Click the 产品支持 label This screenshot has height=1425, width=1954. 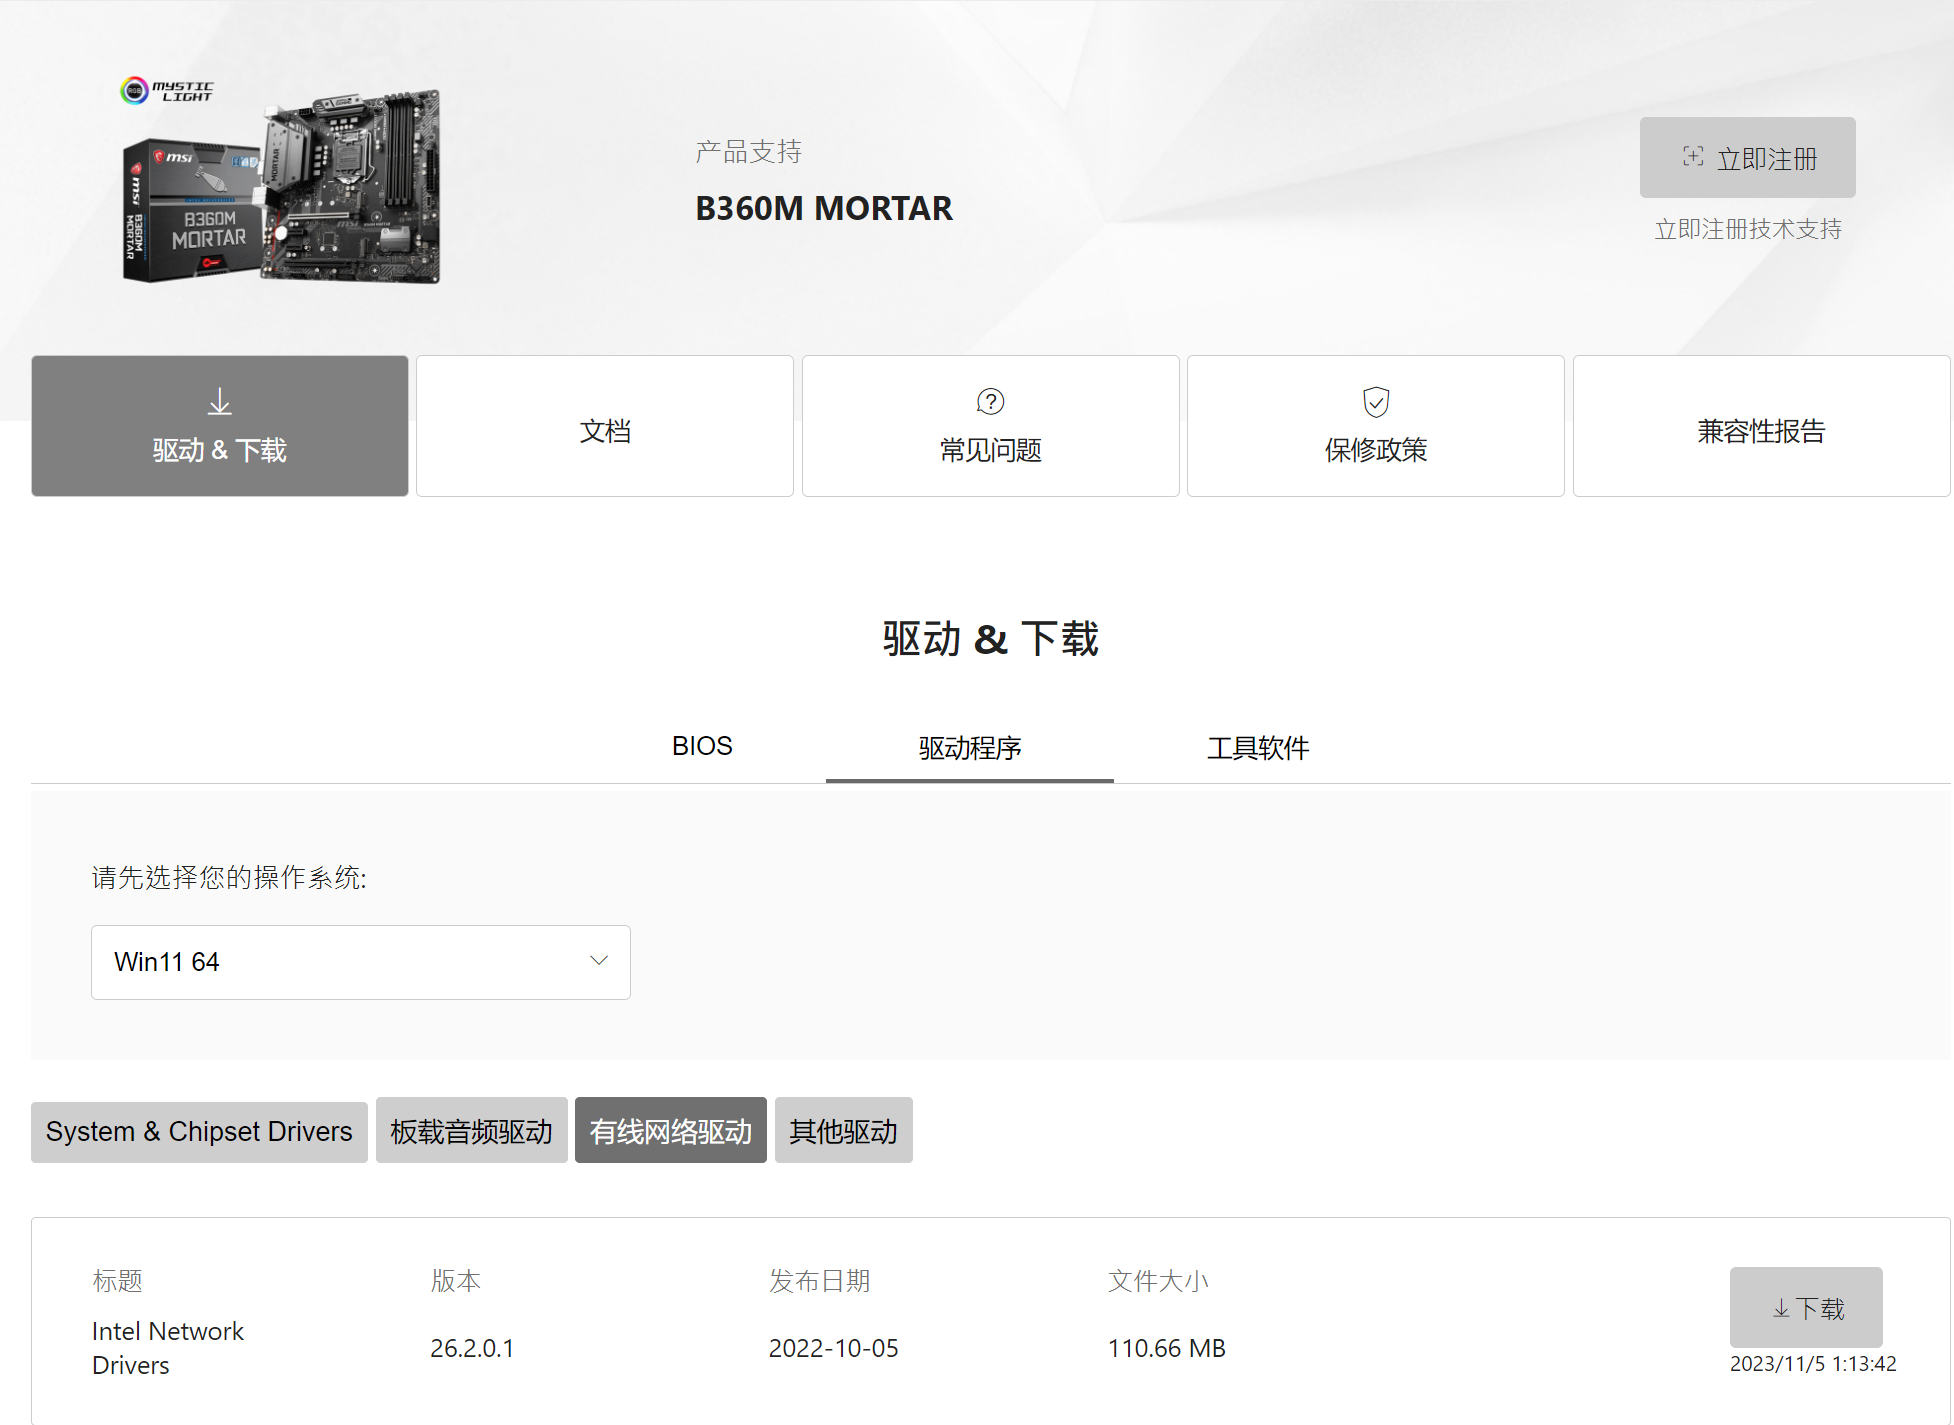[x=749, y=152]
